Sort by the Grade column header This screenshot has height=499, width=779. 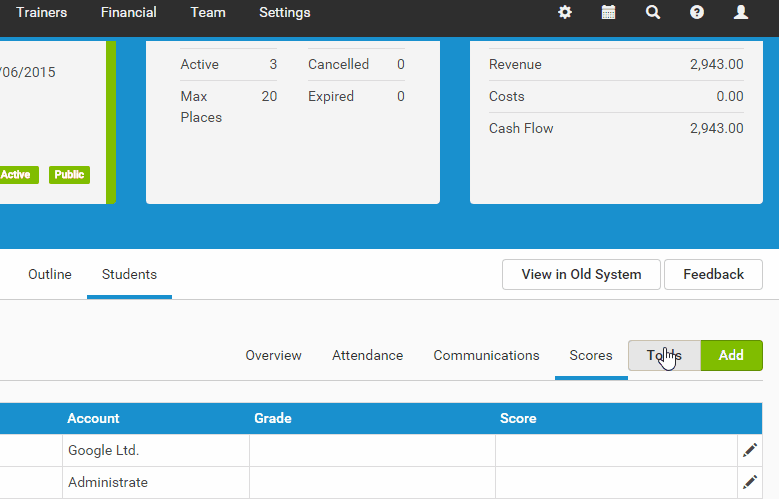click(273, 418)
